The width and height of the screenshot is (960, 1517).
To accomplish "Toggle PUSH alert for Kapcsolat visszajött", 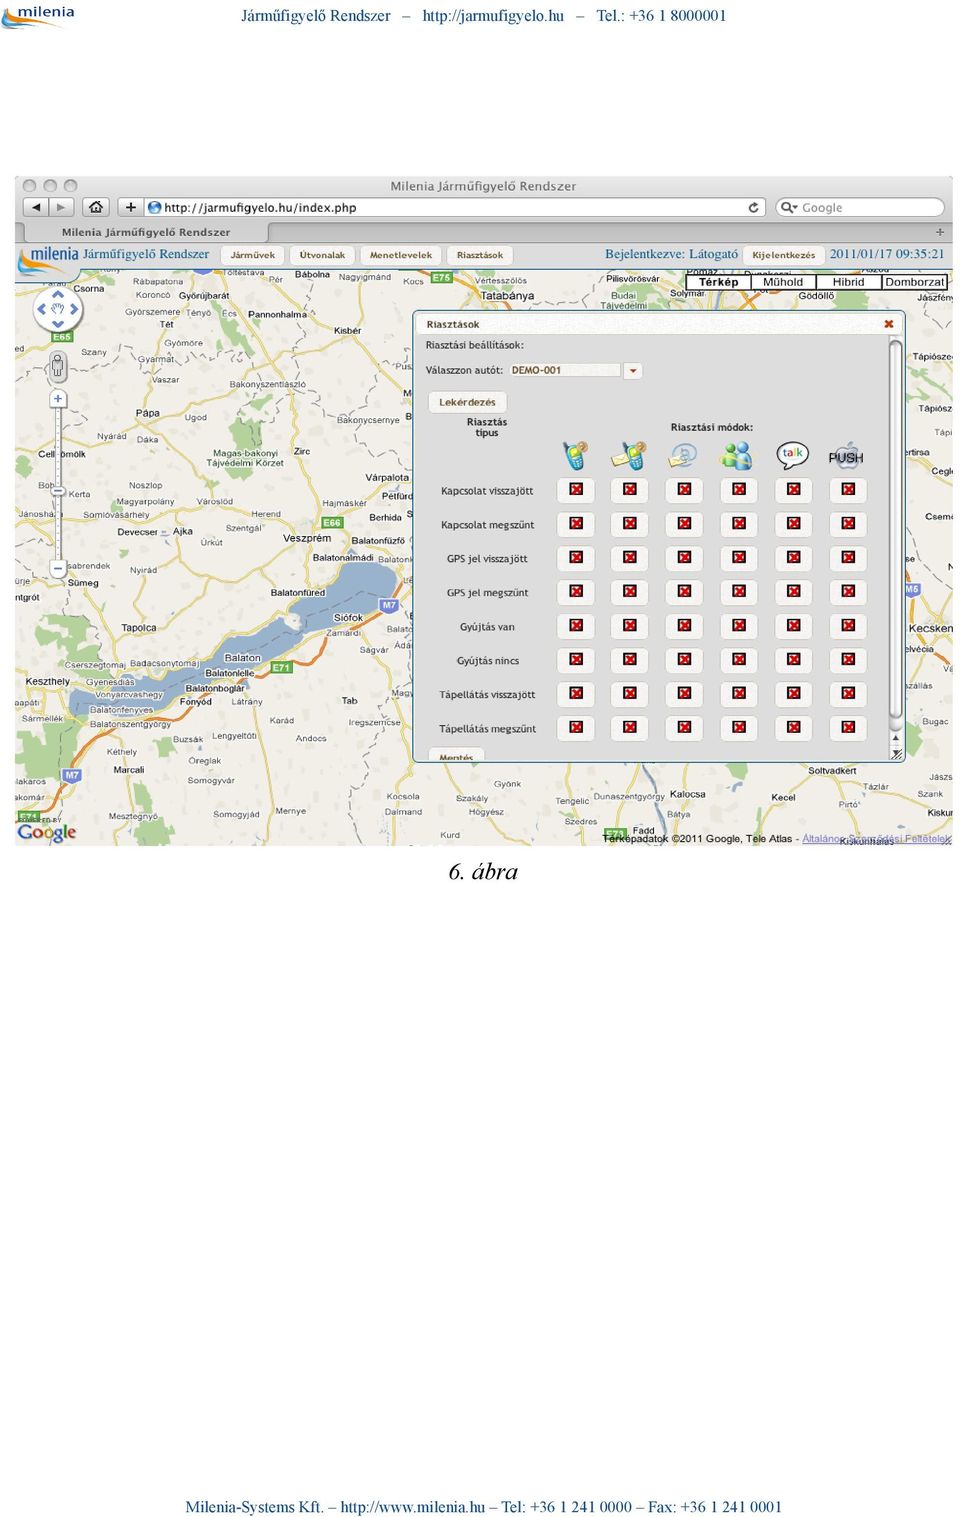I will coord(848,490).
